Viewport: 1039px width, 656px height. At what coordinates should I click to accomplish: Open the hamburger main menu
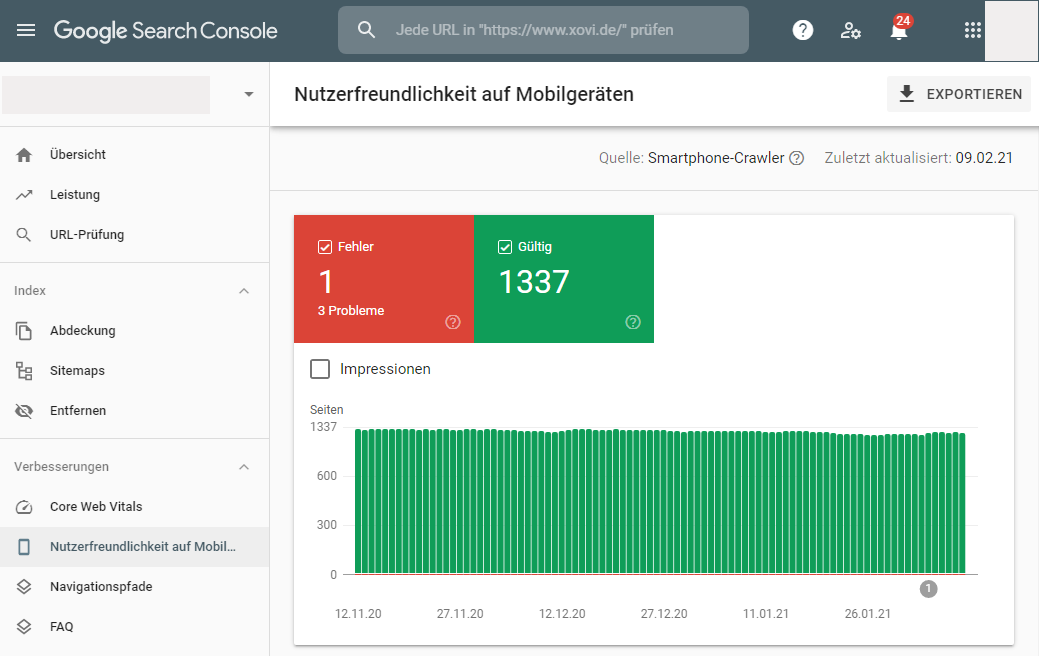point(26,30)
